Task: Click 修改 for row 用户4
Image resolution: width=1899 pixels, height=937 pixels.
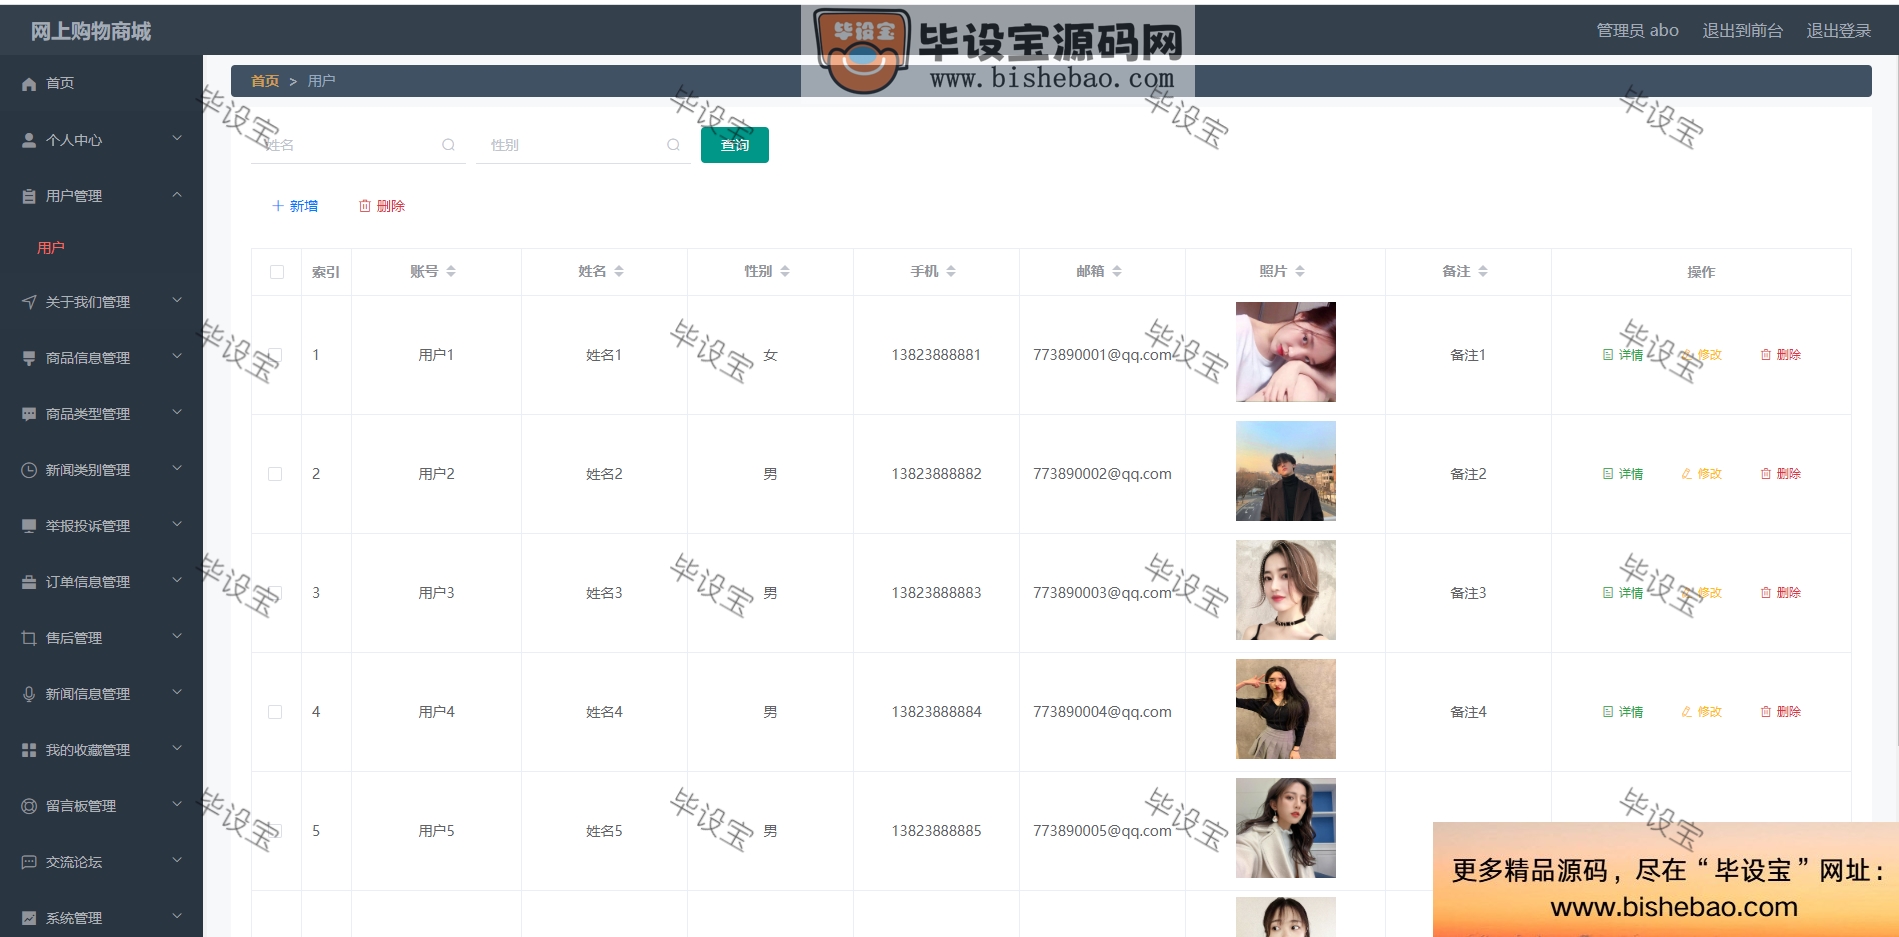Action: tap(1702, 712)
